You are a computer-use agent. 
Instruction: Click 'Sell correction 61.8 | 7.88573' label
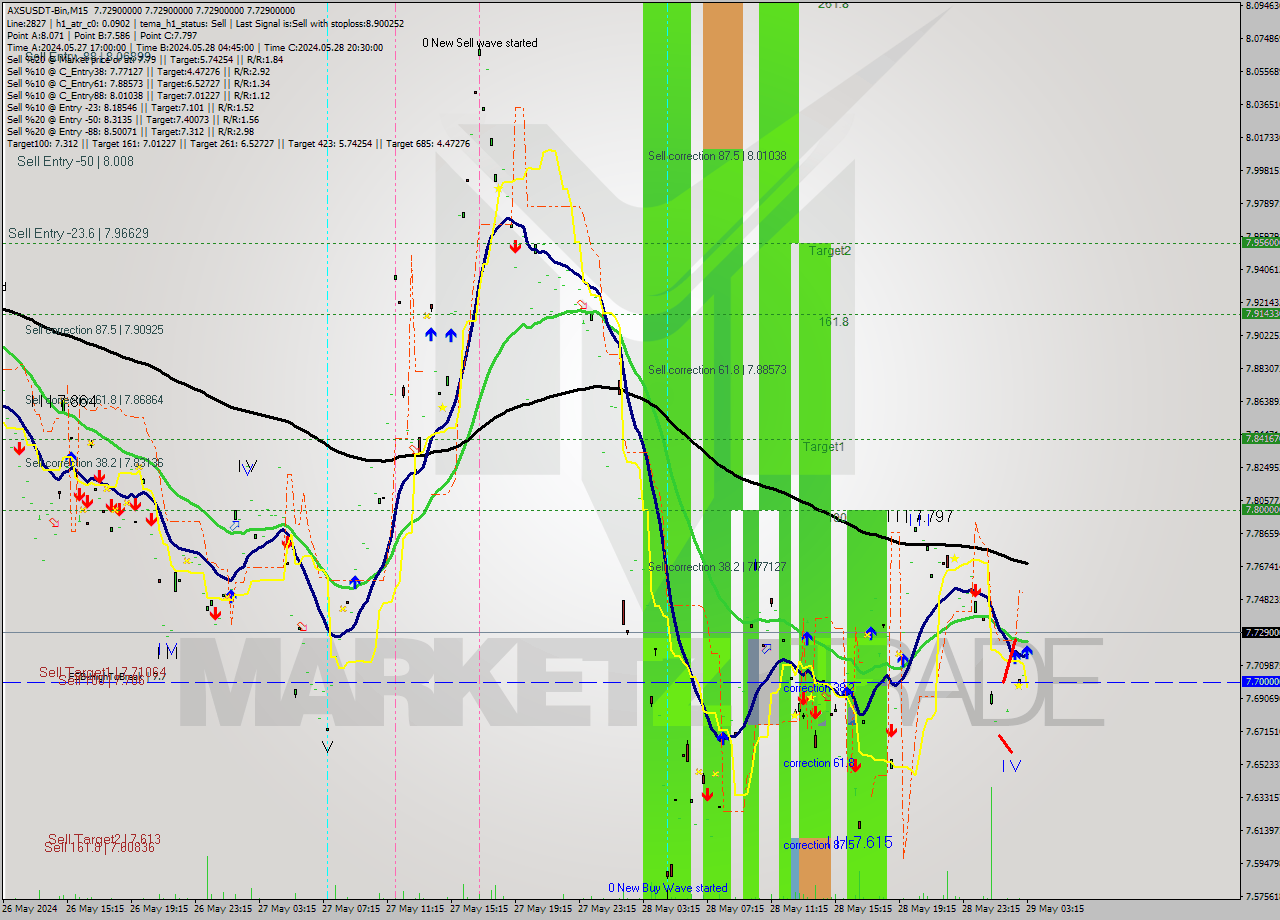click(x=717, y=369)
